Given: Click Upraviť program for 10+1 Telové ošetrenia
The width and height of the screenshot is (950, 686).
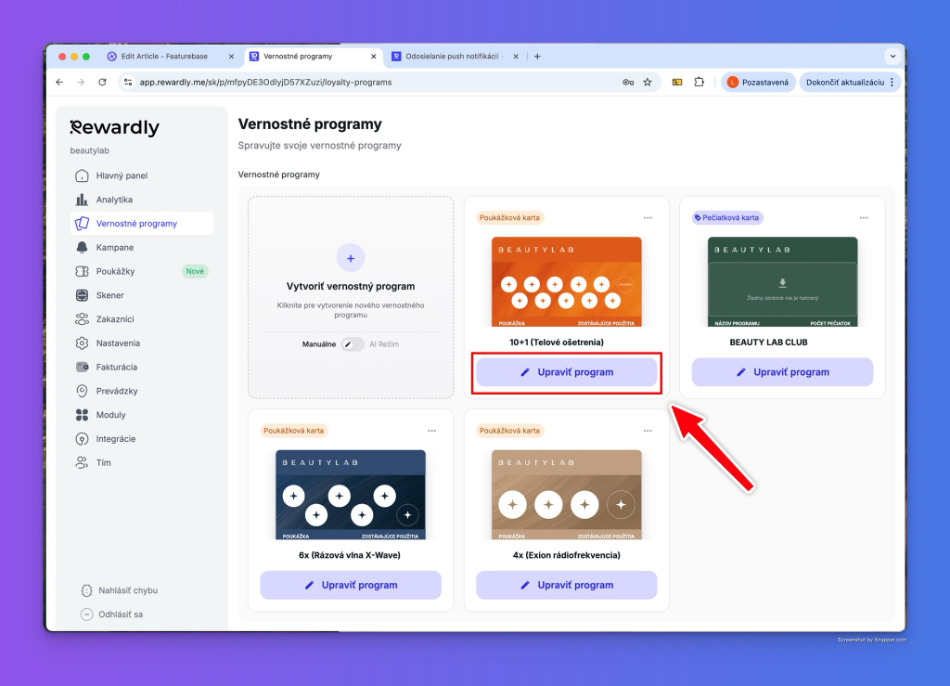Looking at the screenshot, I should tap(566, 372).
